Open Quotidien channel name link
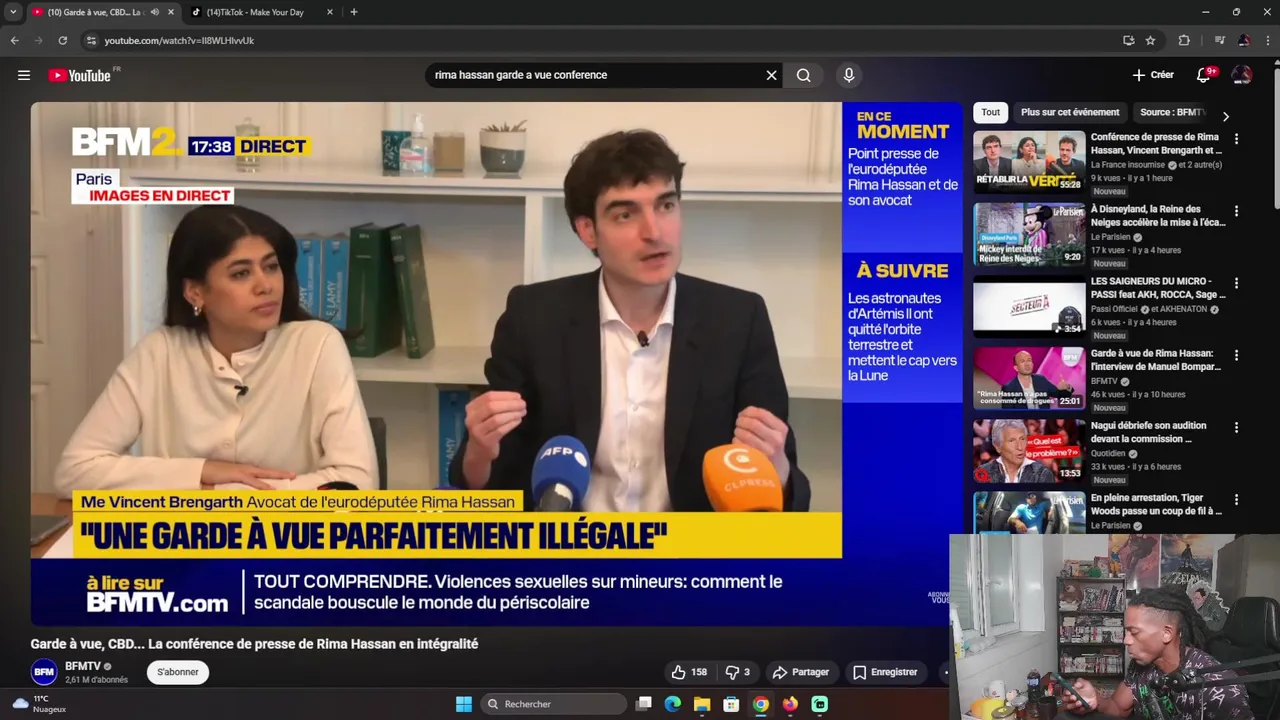The width and height of the screenshot is (1280, 720). point(1109,453)
